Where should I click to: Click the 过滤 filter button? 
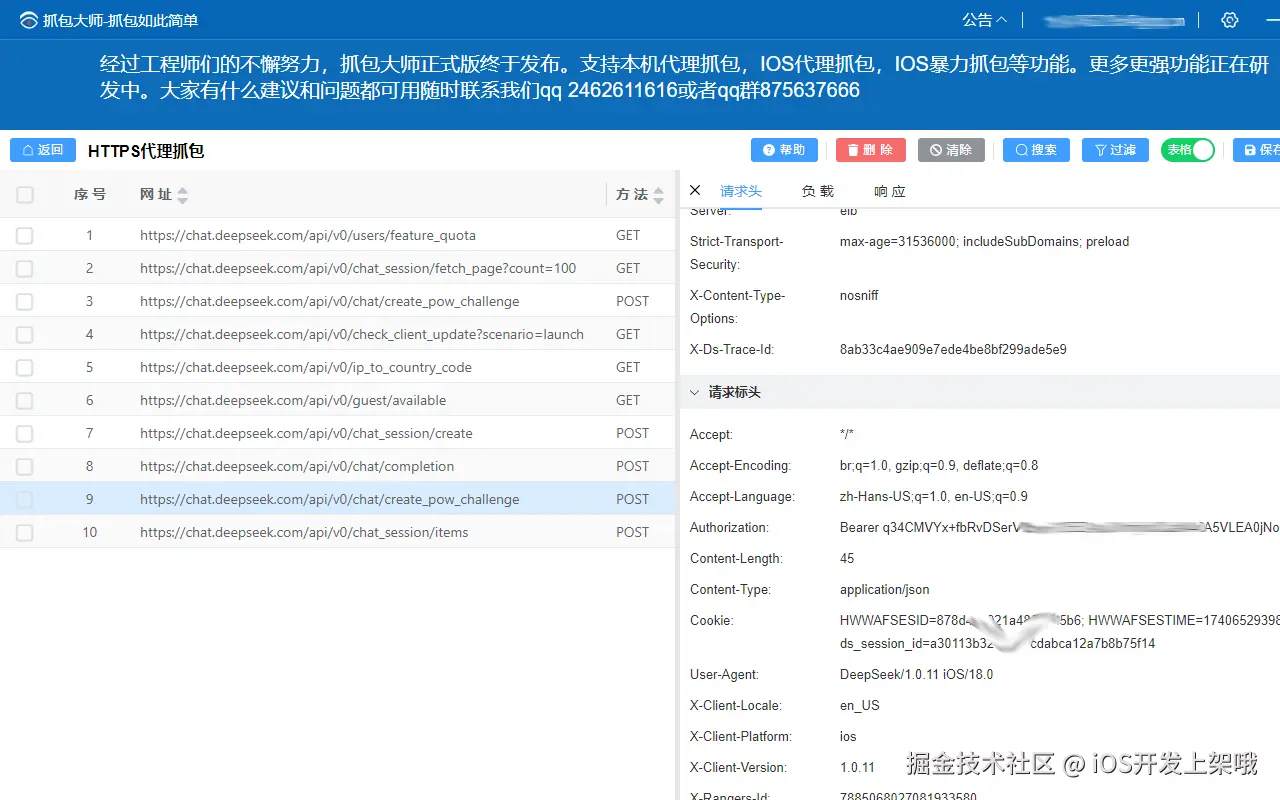(x=1115, y=150)
